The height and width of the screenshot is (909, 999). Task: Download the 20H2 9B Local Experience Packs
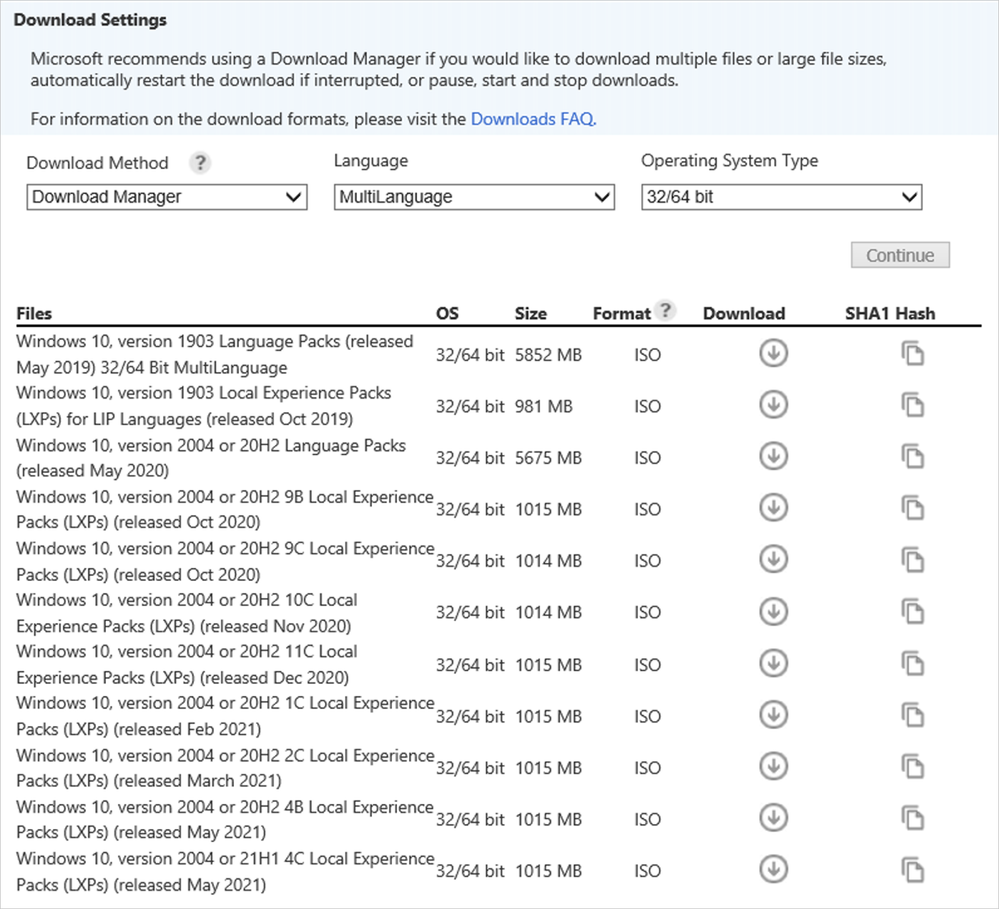click(x=773, y=508)
